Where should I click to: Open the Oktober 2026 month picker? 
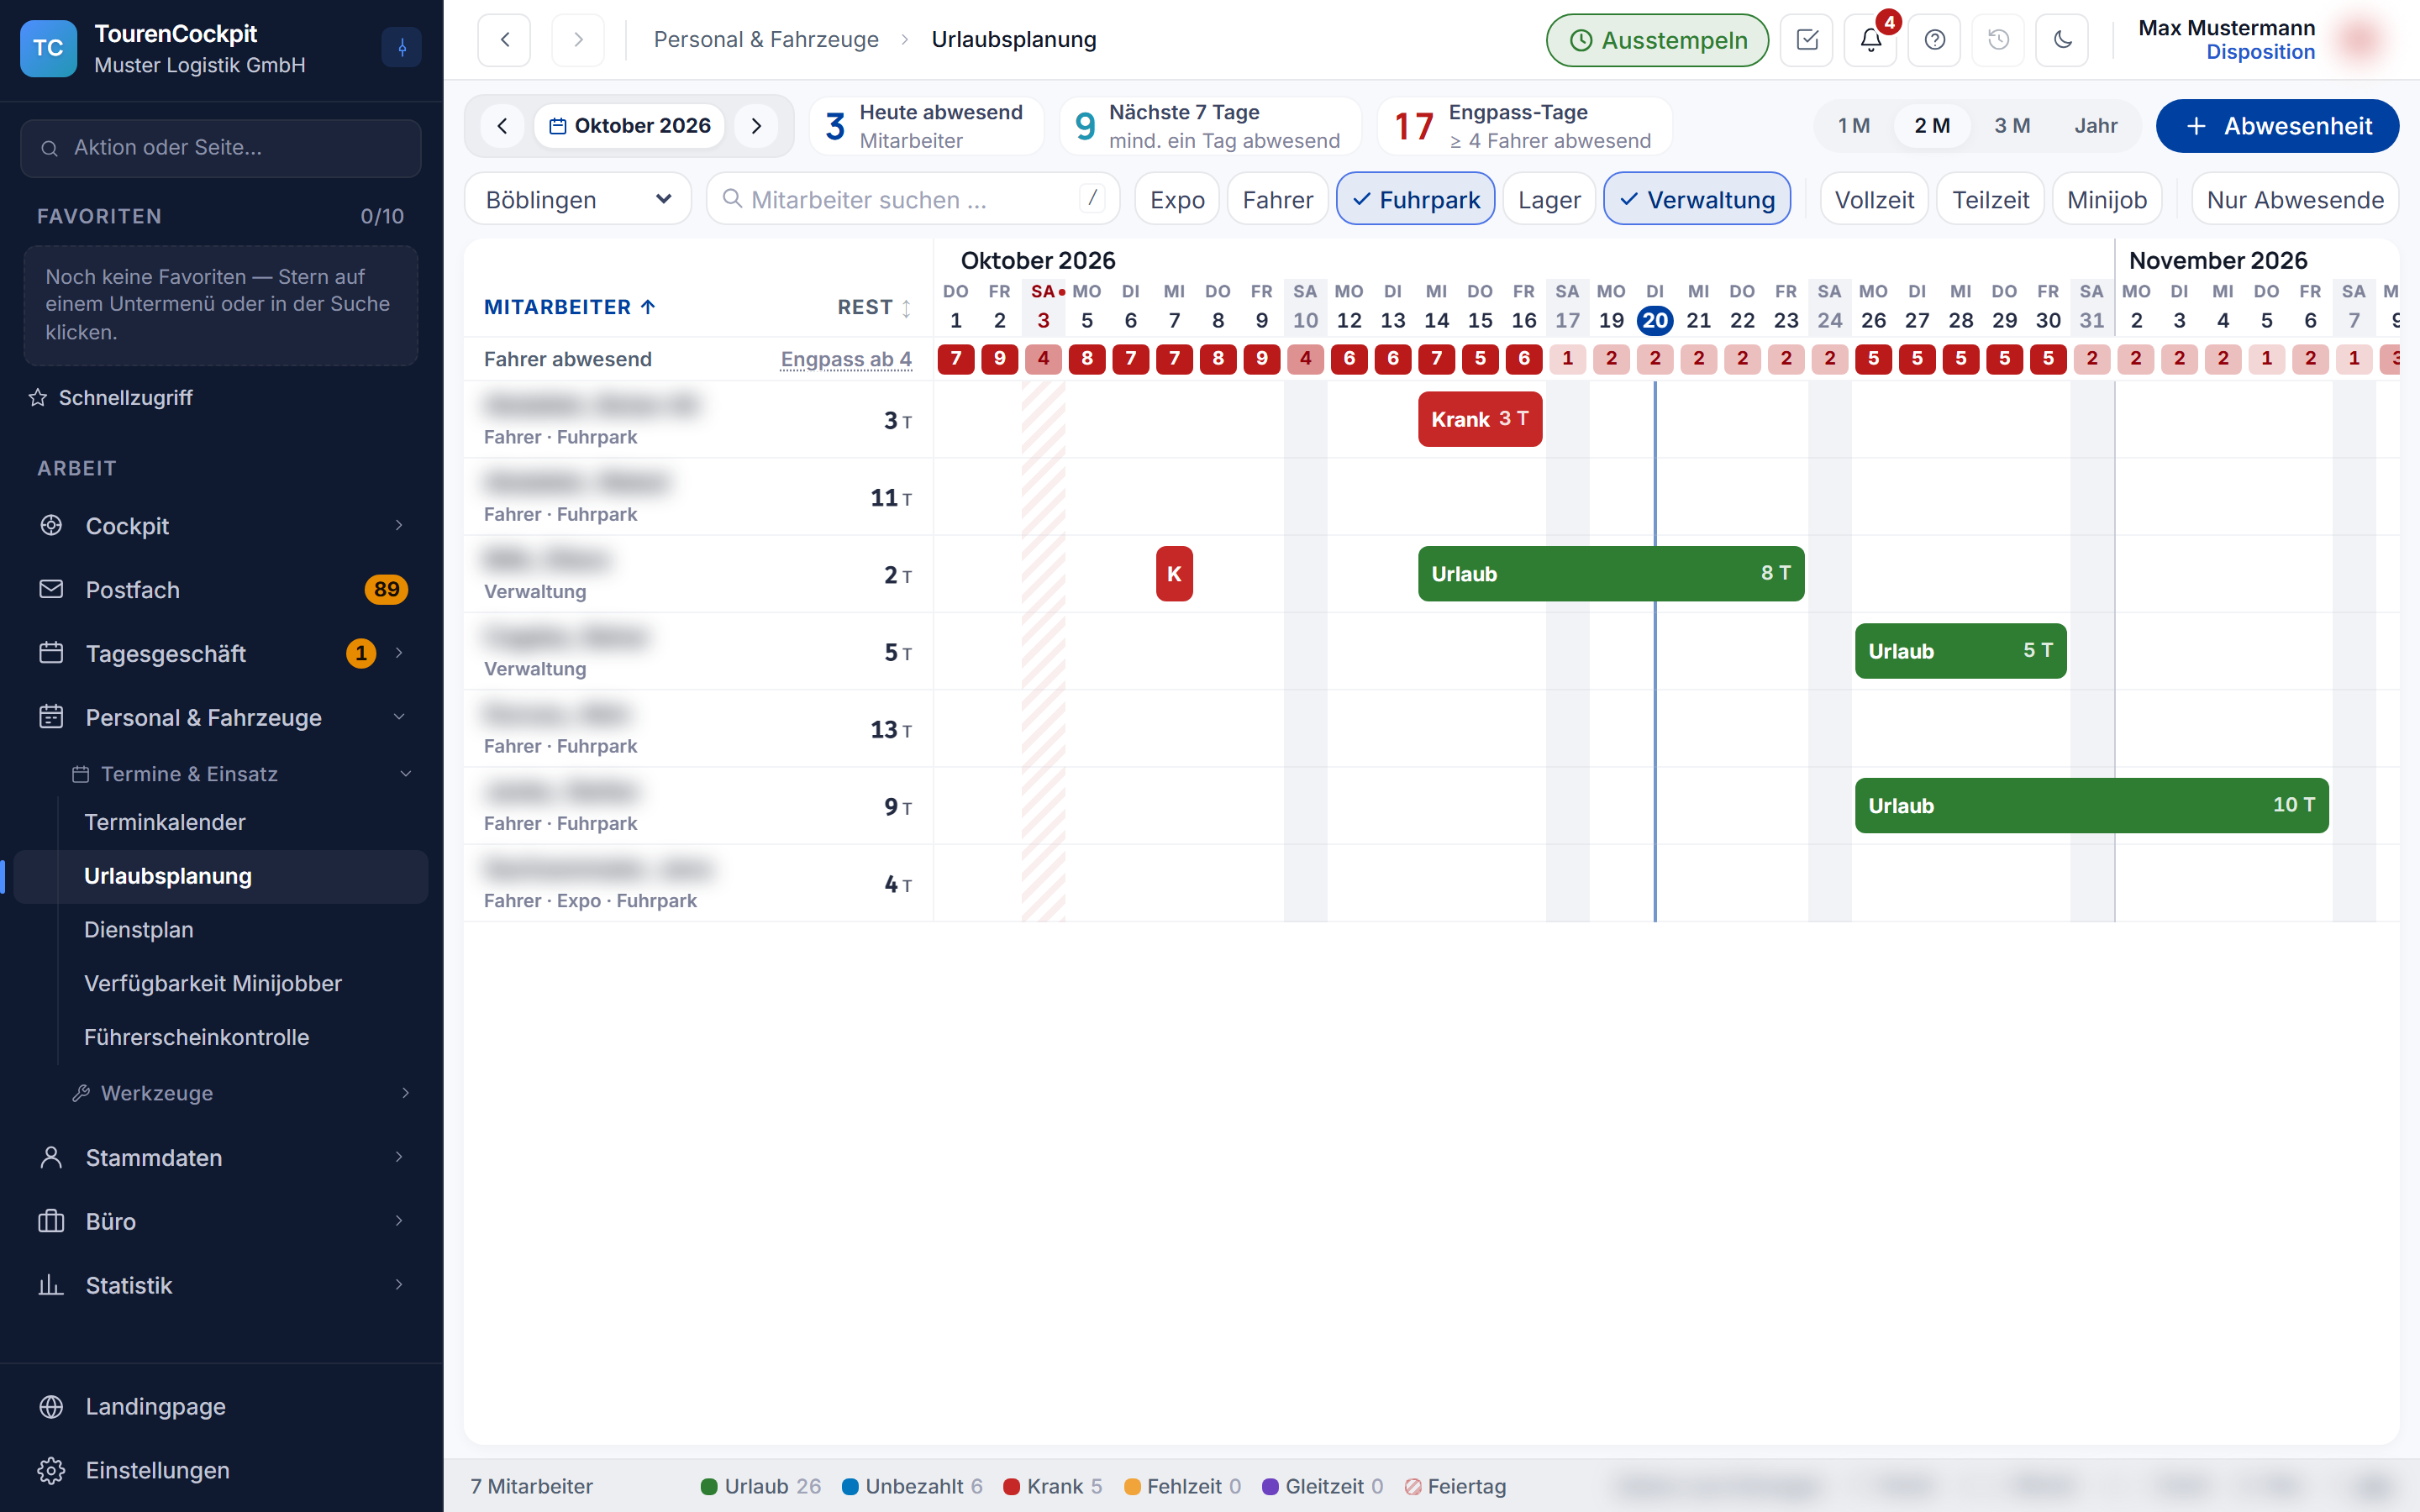629,126
